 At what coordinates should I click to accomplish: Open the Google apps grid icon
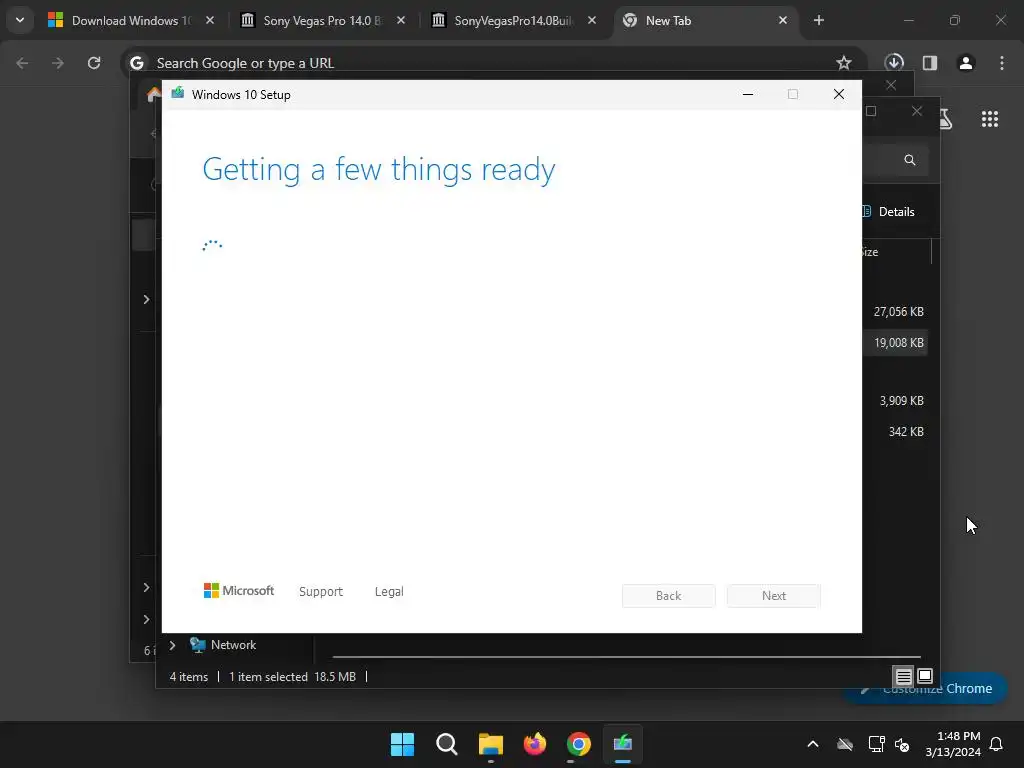[x=989, y=119]
